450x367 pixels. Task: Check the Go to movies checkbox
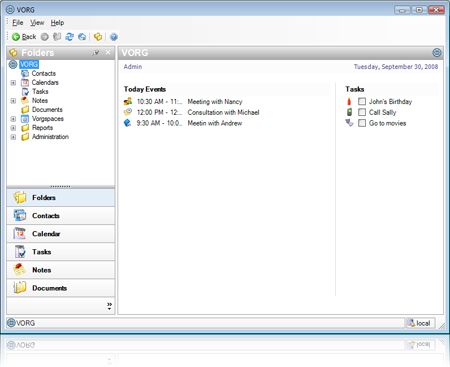(x=362, y=123)
